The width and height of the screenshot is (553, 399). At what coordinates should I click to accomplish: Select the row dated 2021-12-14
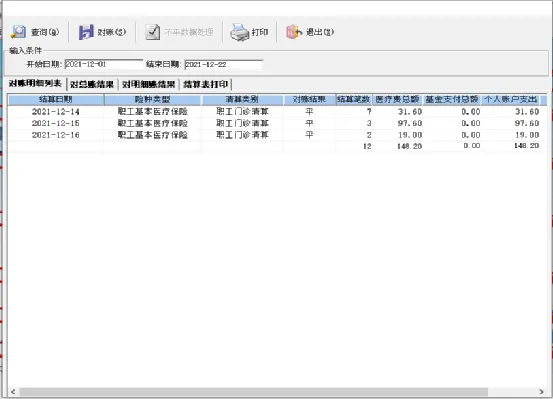[277, 112]
